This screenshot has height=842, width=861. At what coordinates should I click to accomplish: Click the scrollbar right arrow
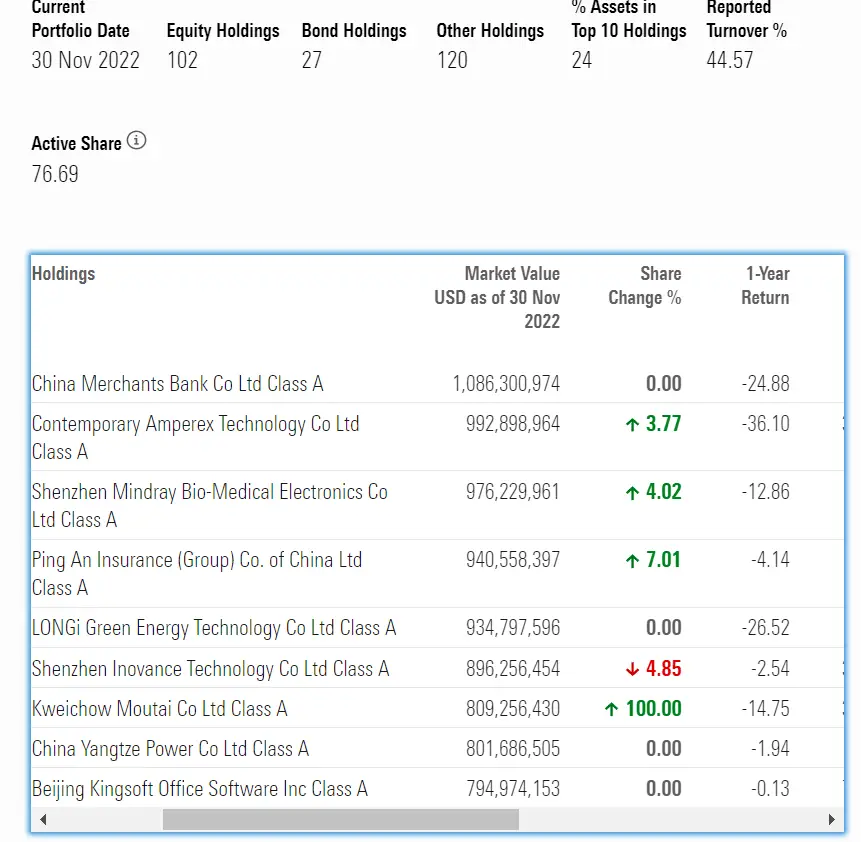point(832,820)
